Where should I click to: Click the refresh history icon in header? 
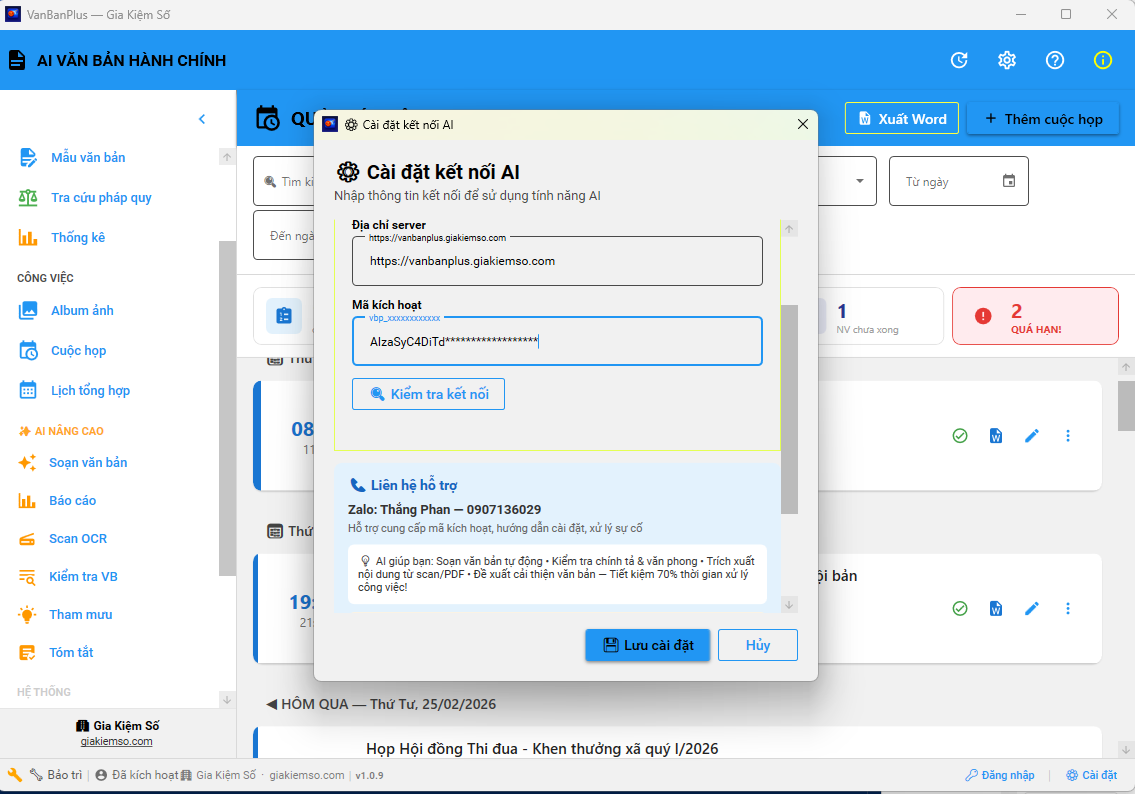point(959,60)
